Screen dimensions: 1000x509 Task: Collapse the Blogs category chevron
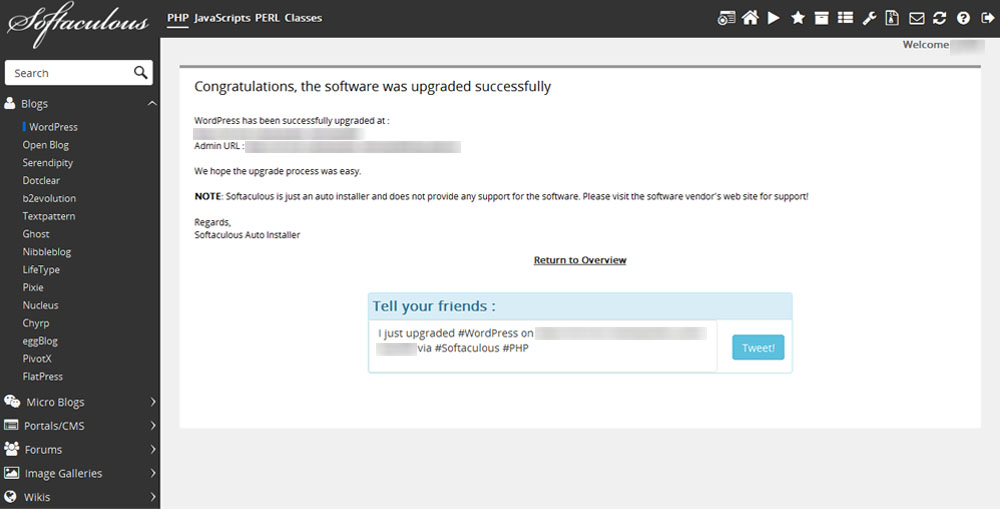152,103
